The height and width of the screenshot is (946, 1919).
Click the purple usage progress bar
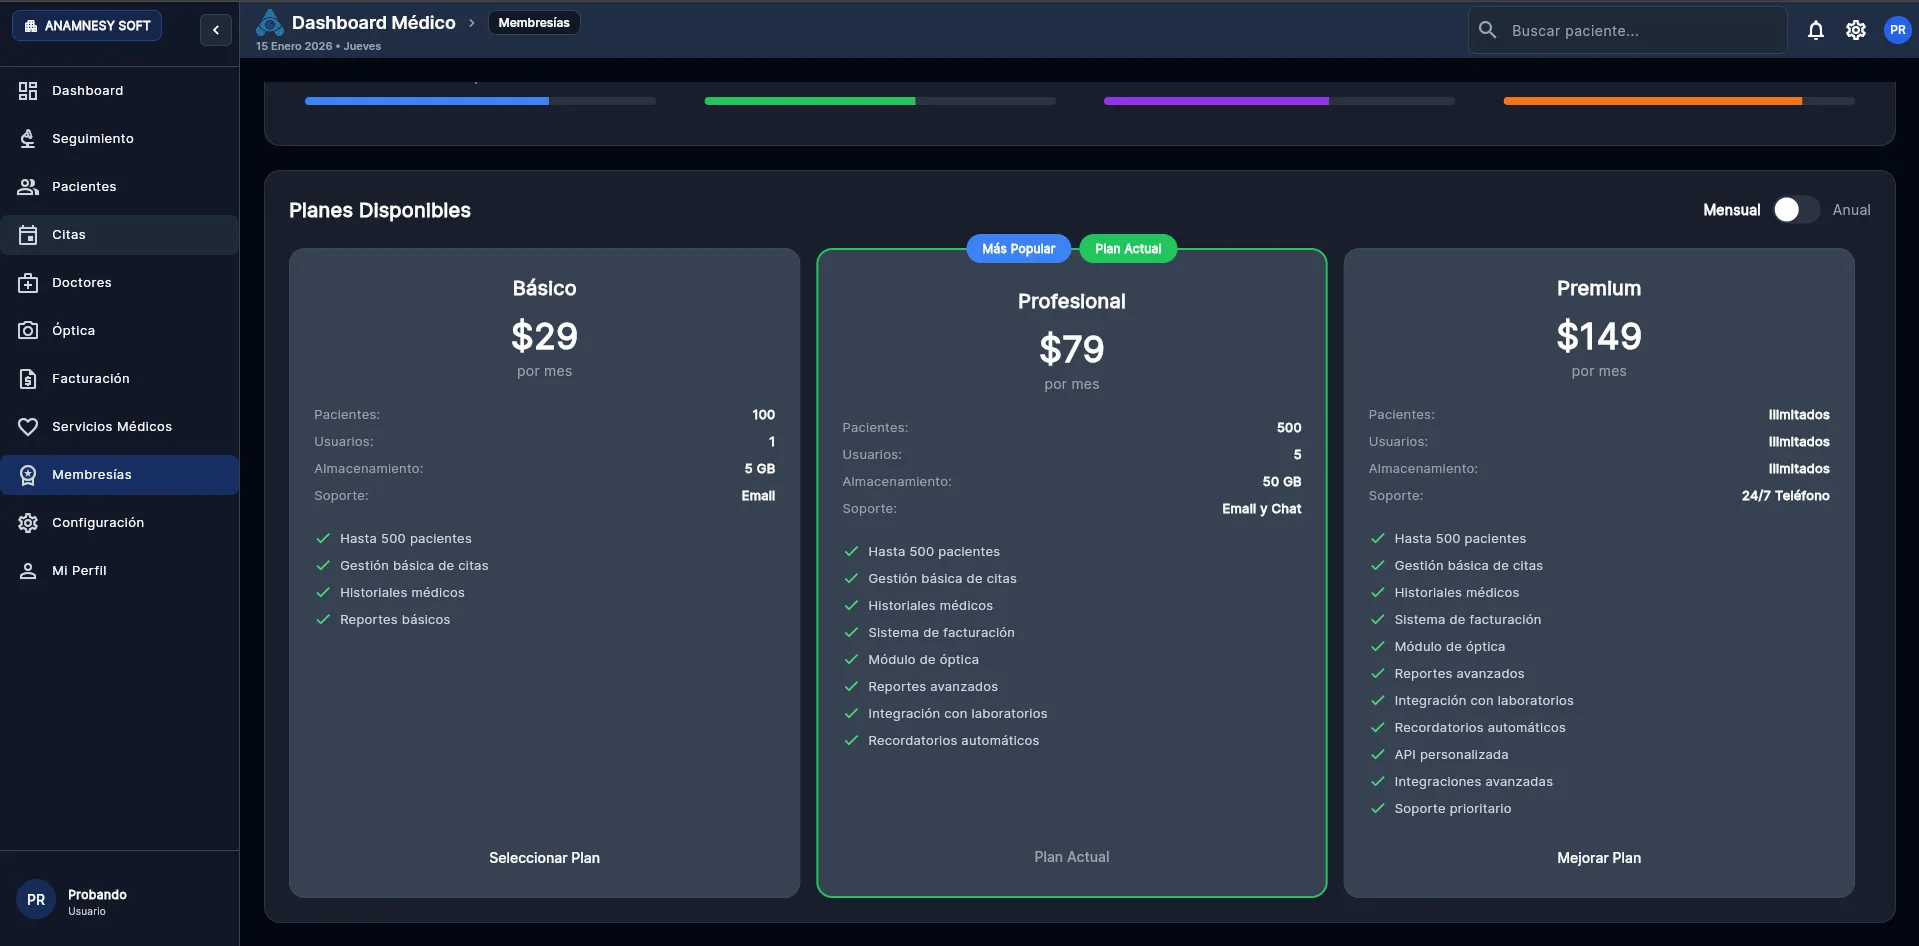1279,101
